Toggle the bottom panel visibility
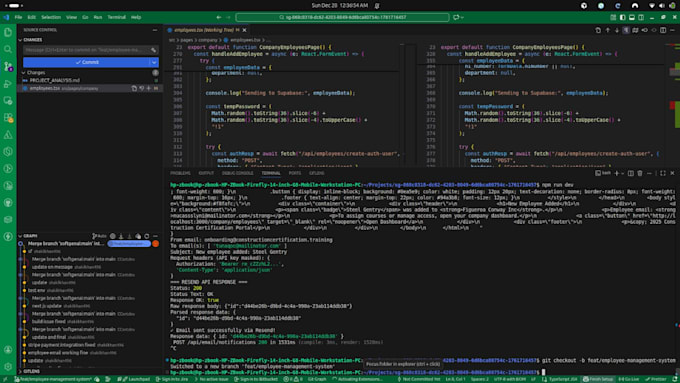This screenshot has height=383, width=680. pos(632,17)
